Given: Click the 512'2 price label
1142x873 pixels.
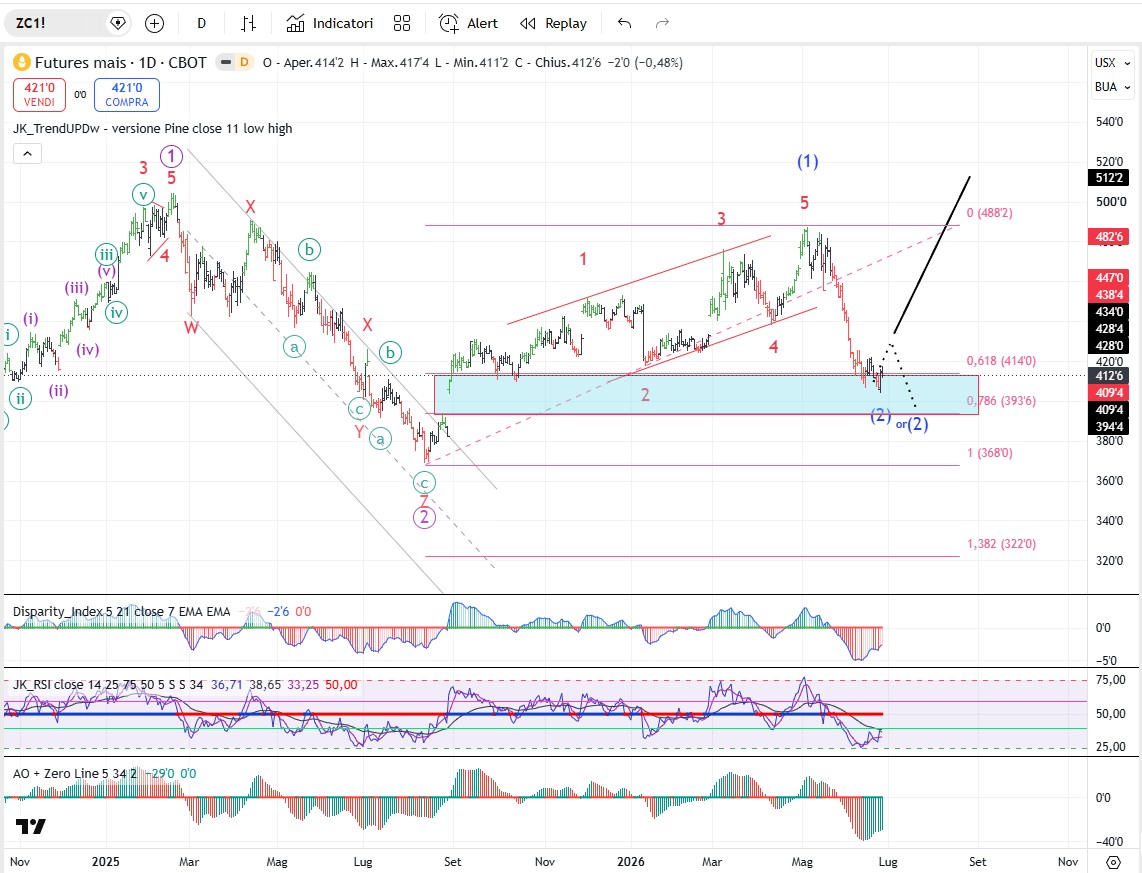Looking at the screenshot, I should point(1108,178).
